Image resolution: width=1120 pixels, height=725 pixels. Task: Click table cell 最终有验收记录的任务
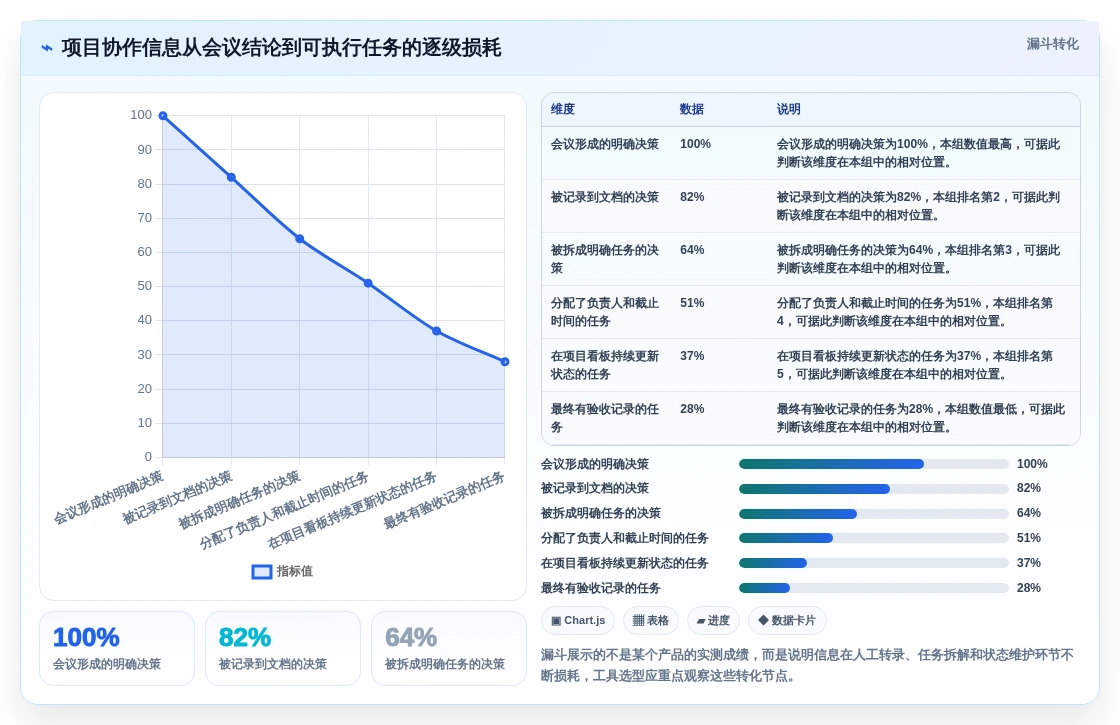tap(605, 418)
